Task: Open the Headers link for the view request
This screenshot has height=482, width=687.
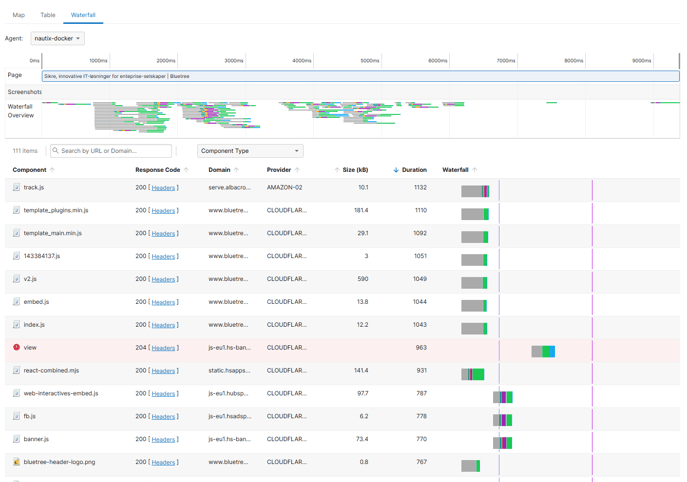Action: coord(163,348)
